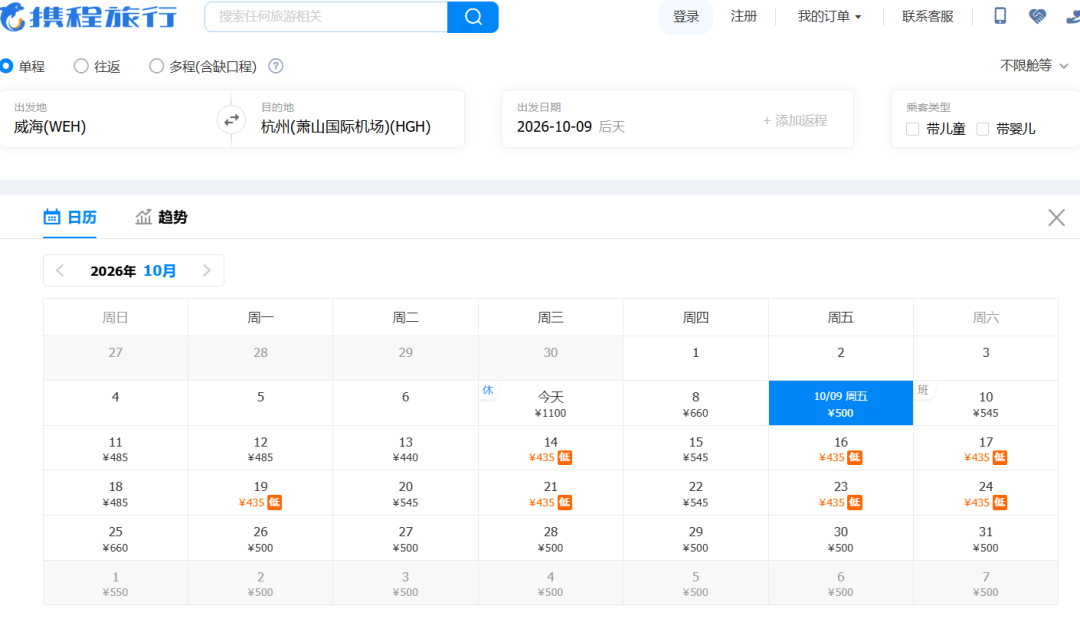The height and width of the screenshot is (632, 1080).
Task: Go to previous month in calendar
Action: (60, 271)
